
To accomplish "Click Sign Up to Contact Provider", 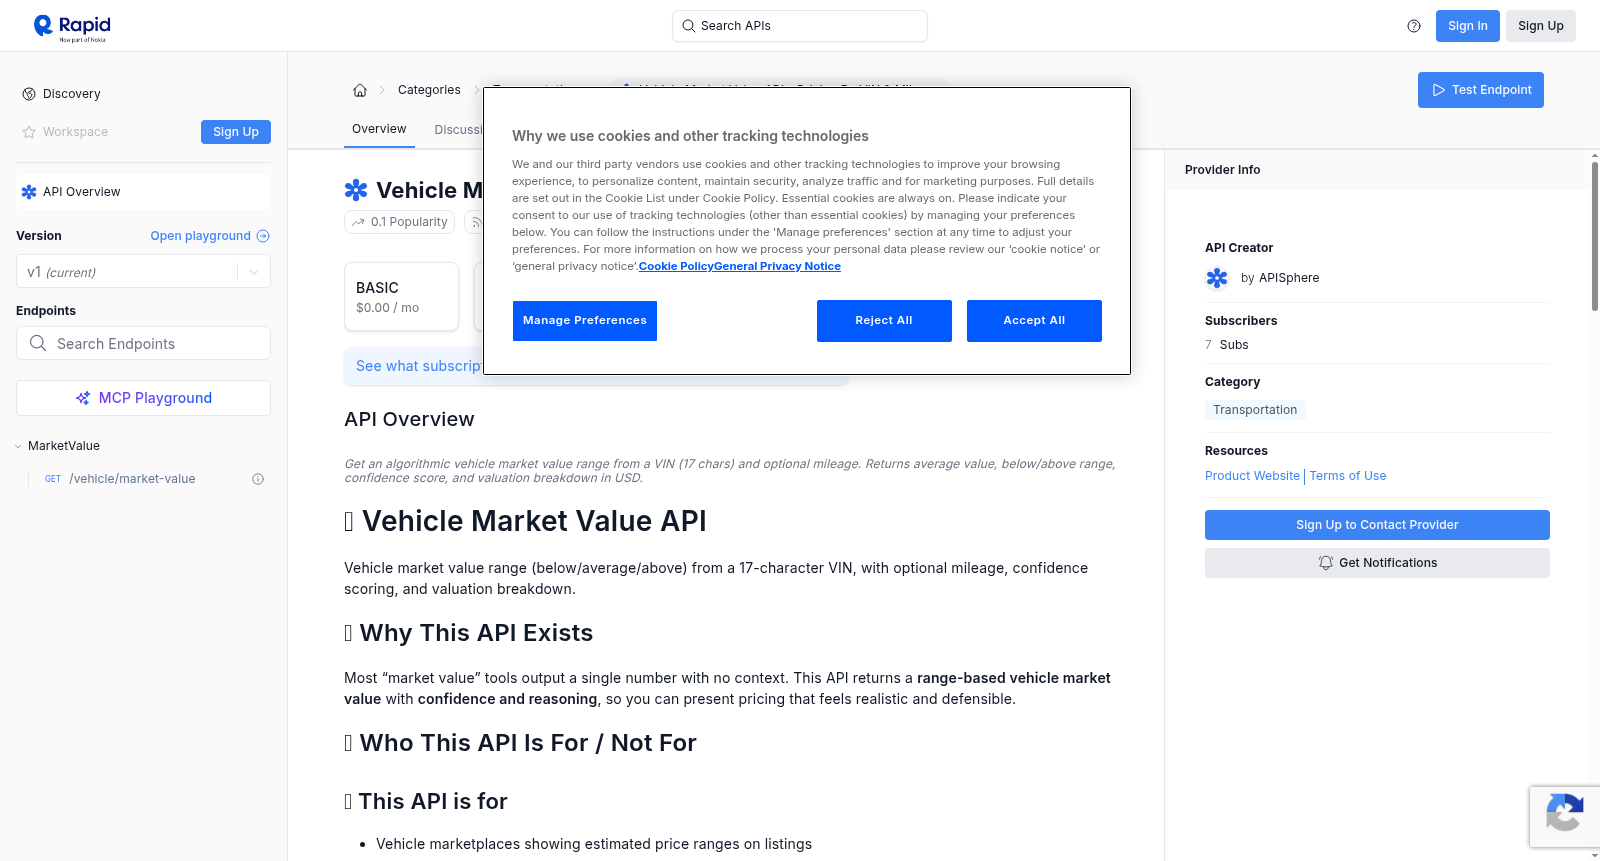I will 1377,525.
